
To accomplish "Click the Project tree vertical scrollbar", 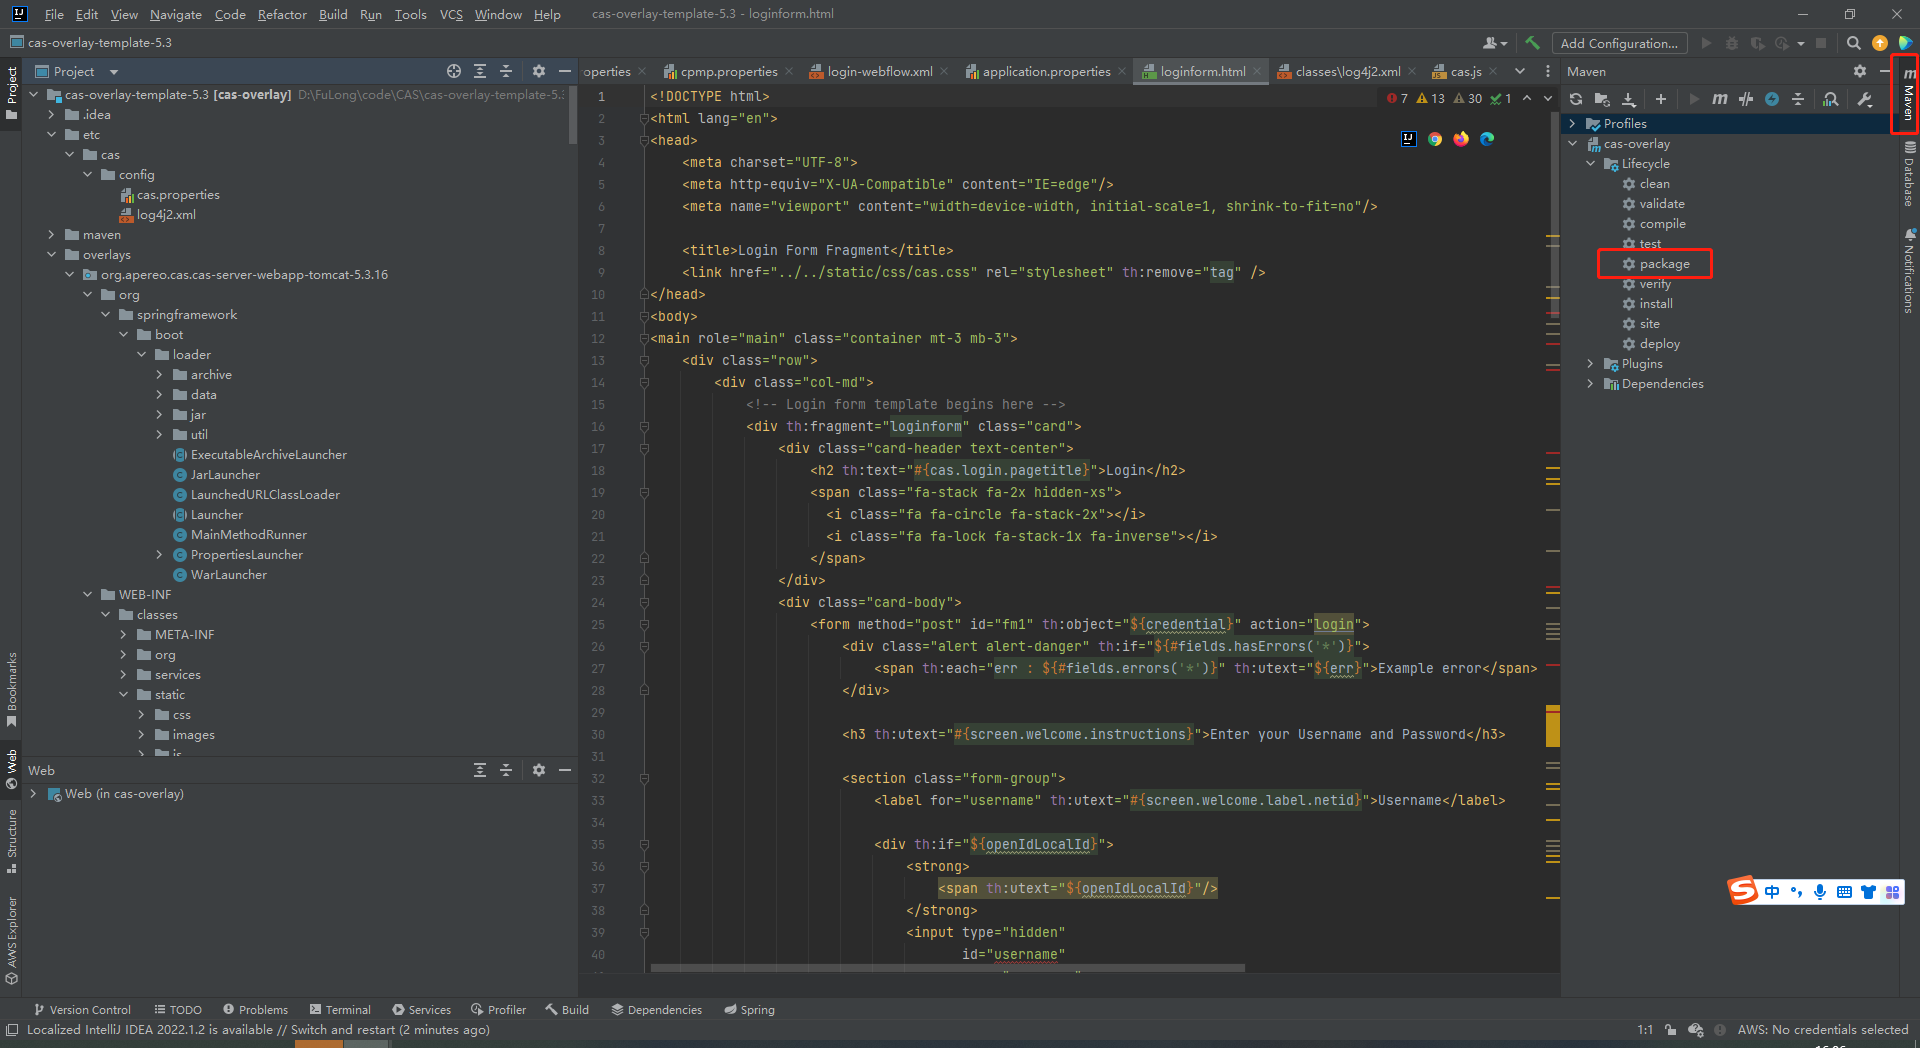I will 573,115.
